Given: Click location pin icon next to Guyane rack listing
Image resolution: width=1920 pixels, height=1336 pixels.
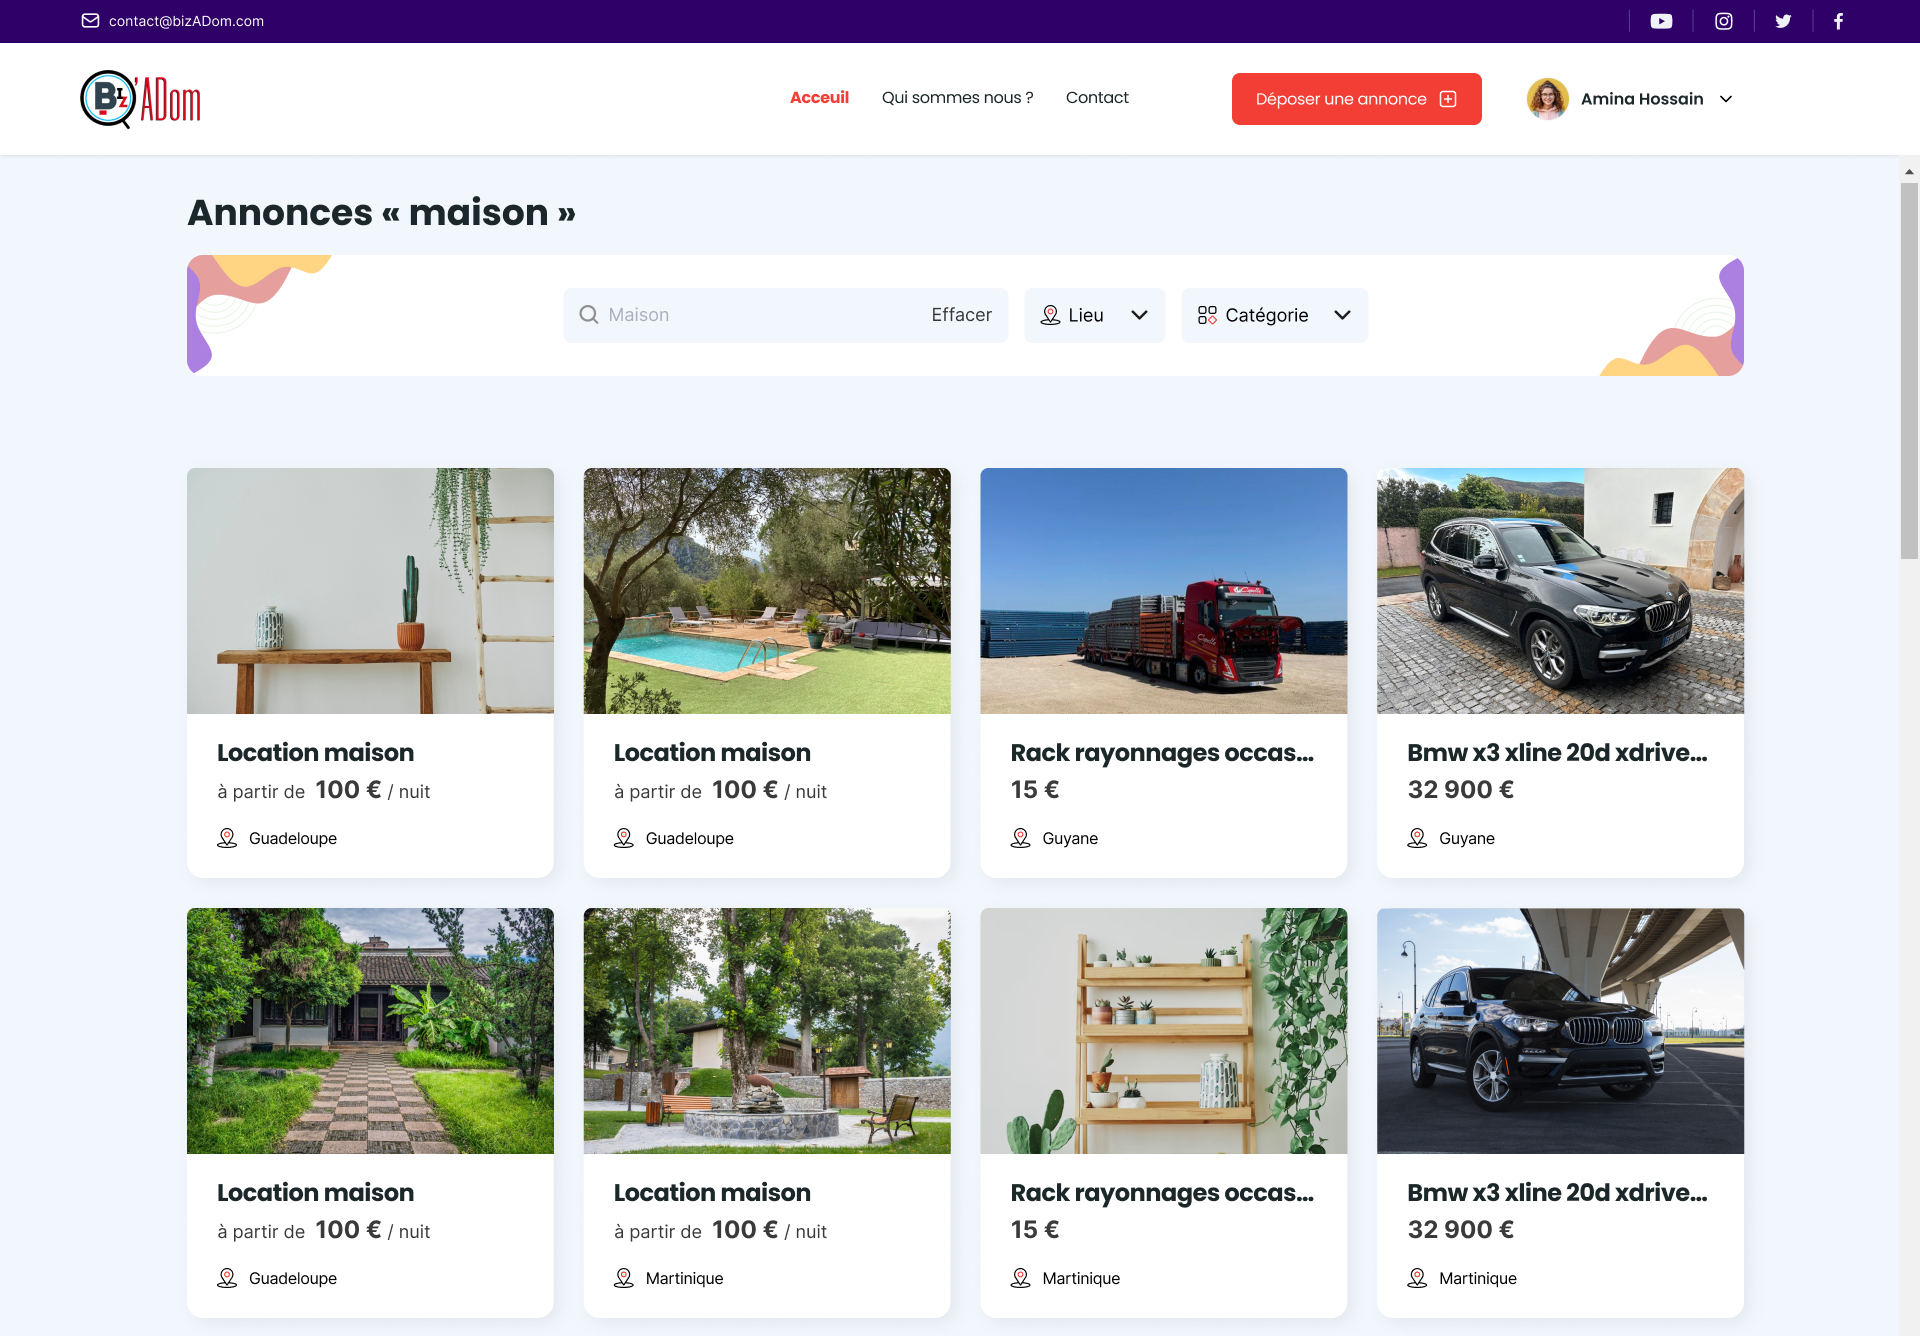Looking at the screenshot, I should pyautogui.click(x=1020, y=838).
